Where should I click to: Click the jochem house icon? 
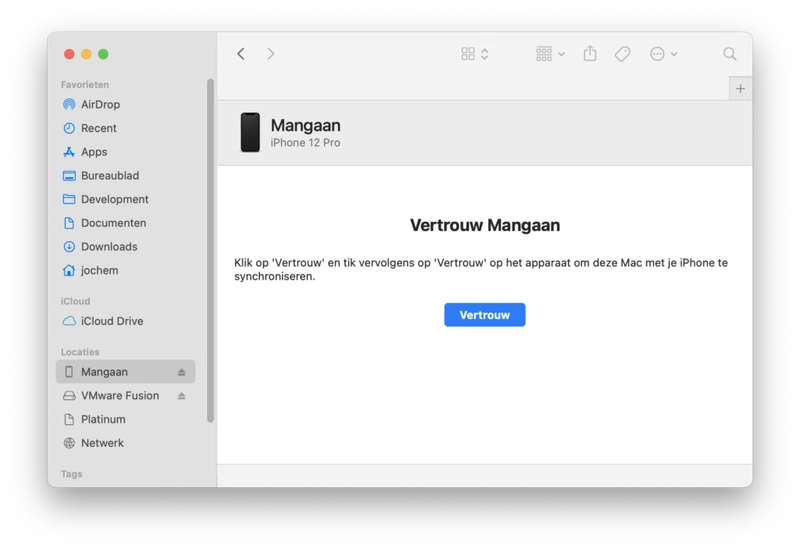coord(69,270)
